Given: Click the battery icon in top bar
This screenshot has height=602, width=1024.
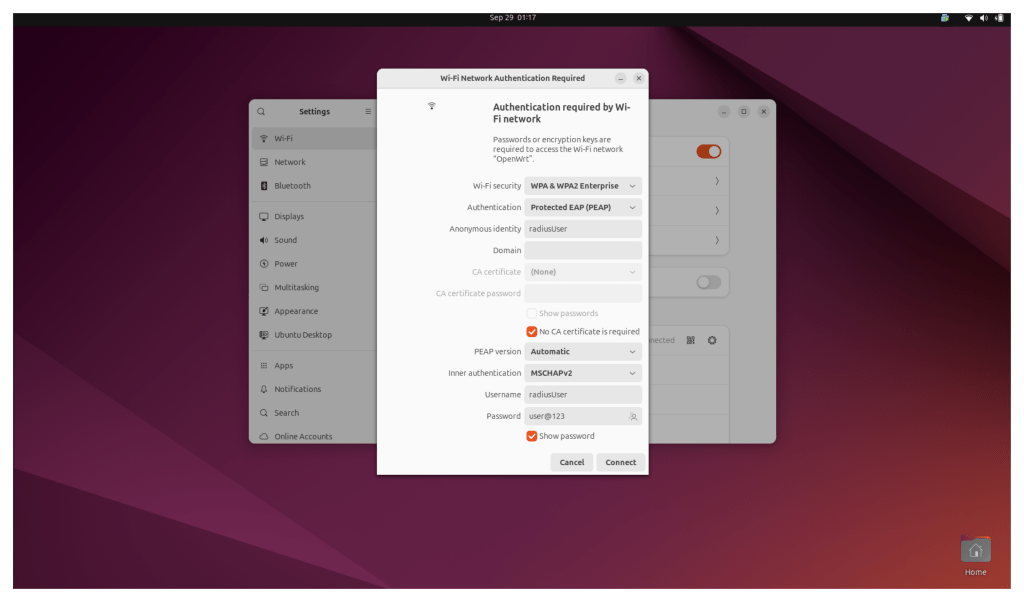Looking at the screenshot, I should click(x=998, y=17).
